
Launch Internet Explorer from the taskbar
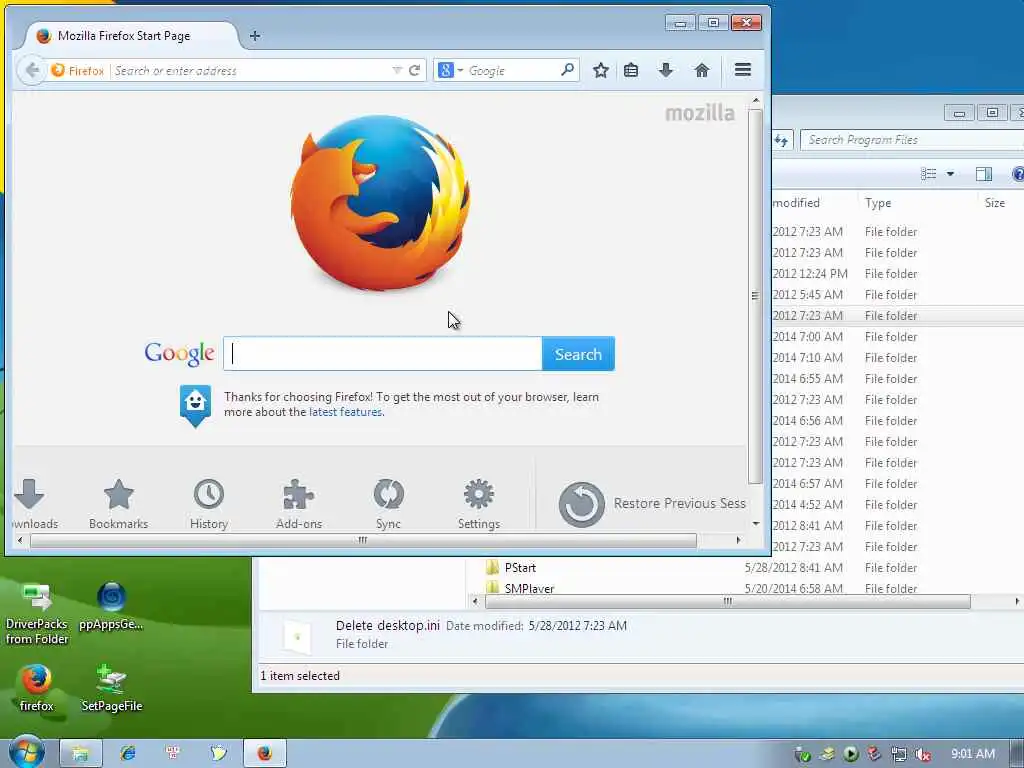click(x=128, y=753)
